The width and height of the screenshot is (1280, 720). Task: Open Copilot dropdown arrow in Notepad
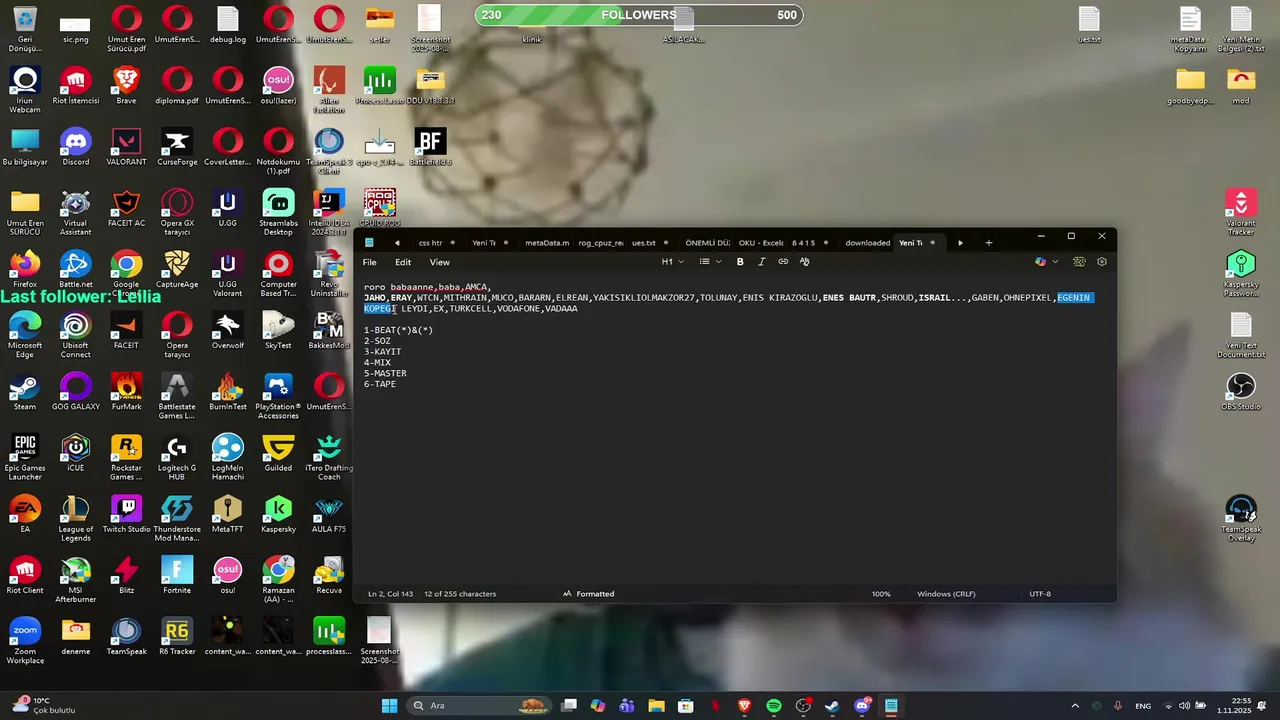coord(1054,262)
